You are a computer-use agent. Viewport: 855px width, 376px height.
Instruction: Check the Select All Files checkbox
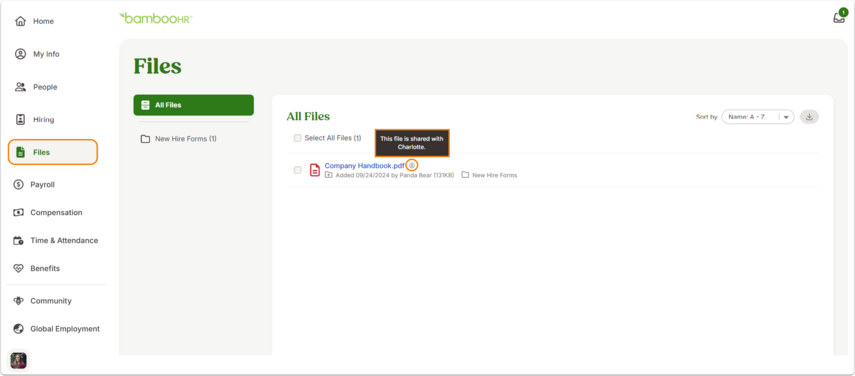pyautogui.click(x=298, y=138)
